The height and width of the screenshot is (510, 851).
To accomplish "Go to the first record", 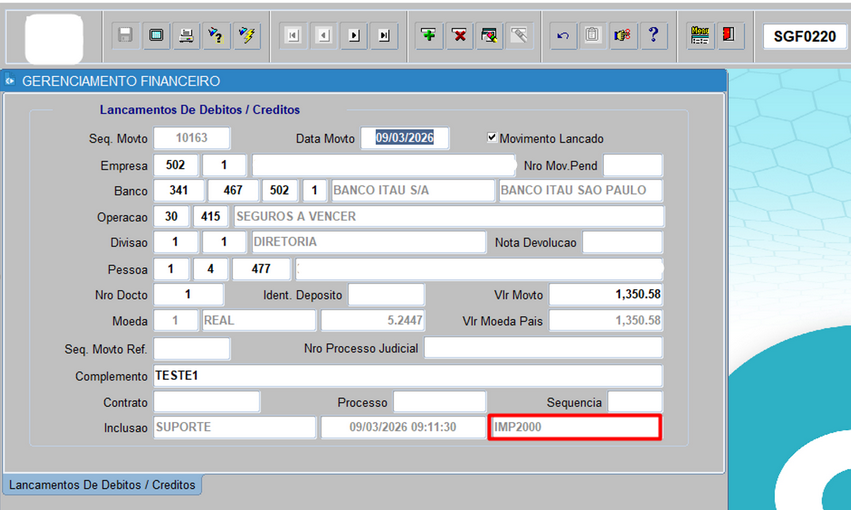I will pyautogui.click(x=293, y=35).
